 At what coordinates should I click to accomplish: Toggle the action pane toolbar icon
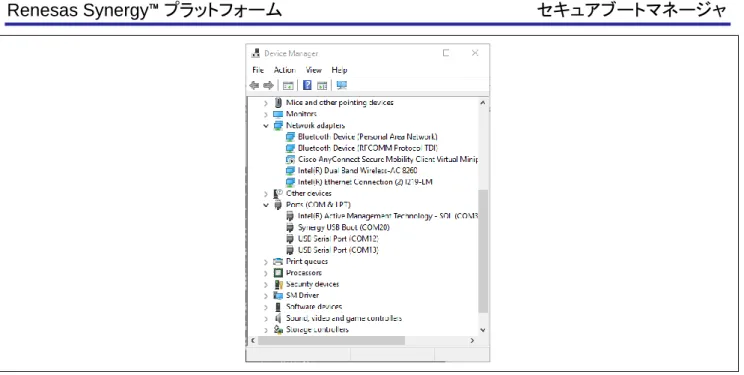click(322, 85)
